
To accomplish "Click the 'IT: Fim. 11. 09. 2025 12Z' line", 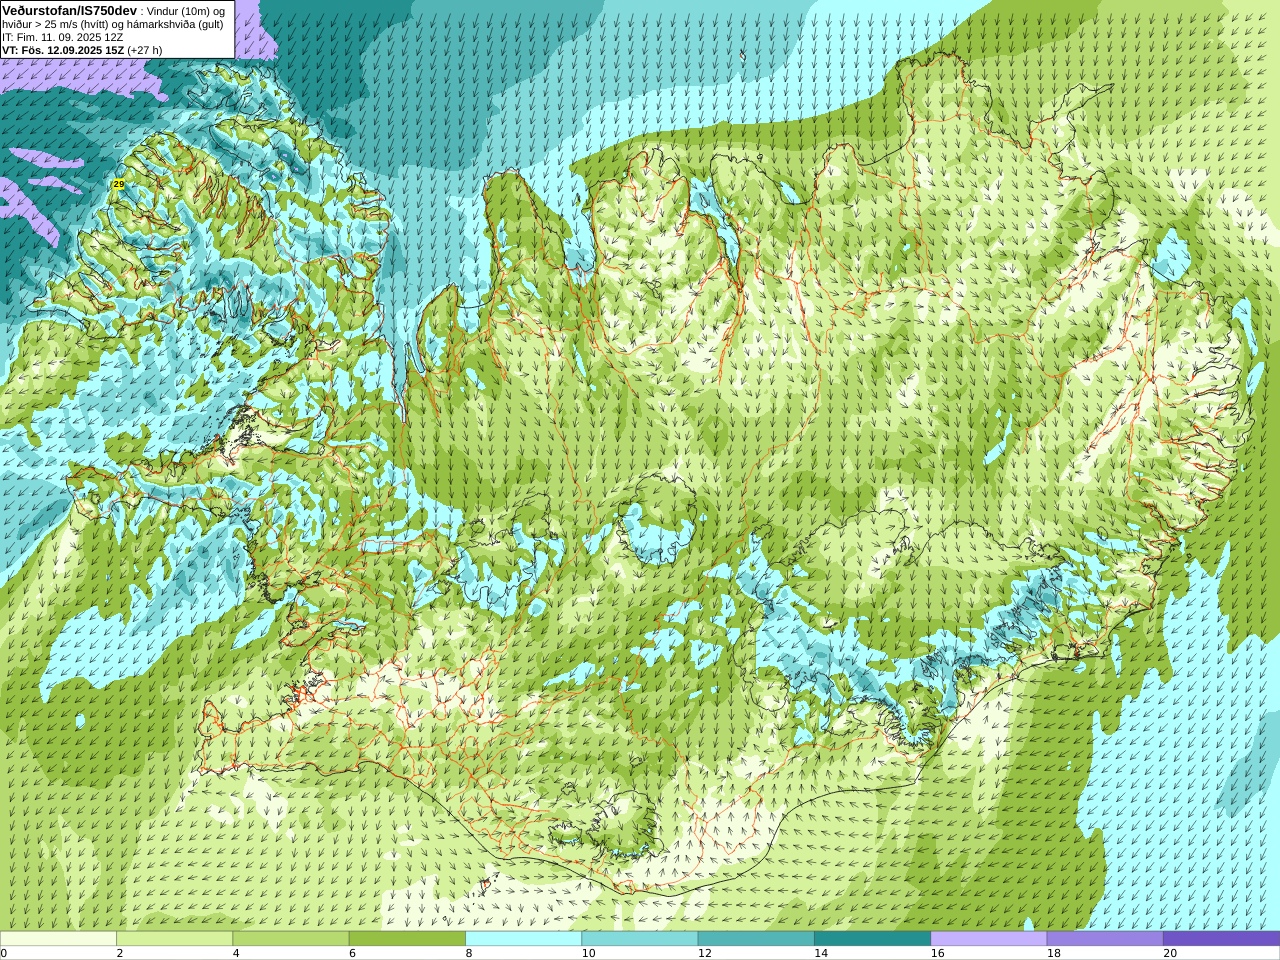I will pos(63,37).
